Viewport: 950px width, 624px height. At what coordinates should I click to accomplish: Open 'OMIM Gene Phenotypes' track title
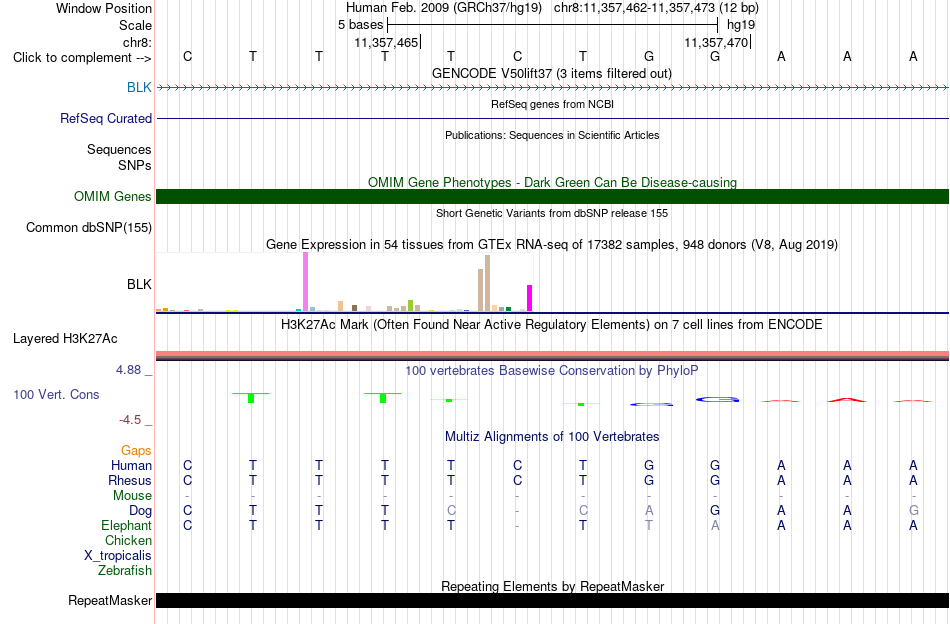[x=552, y=182]
